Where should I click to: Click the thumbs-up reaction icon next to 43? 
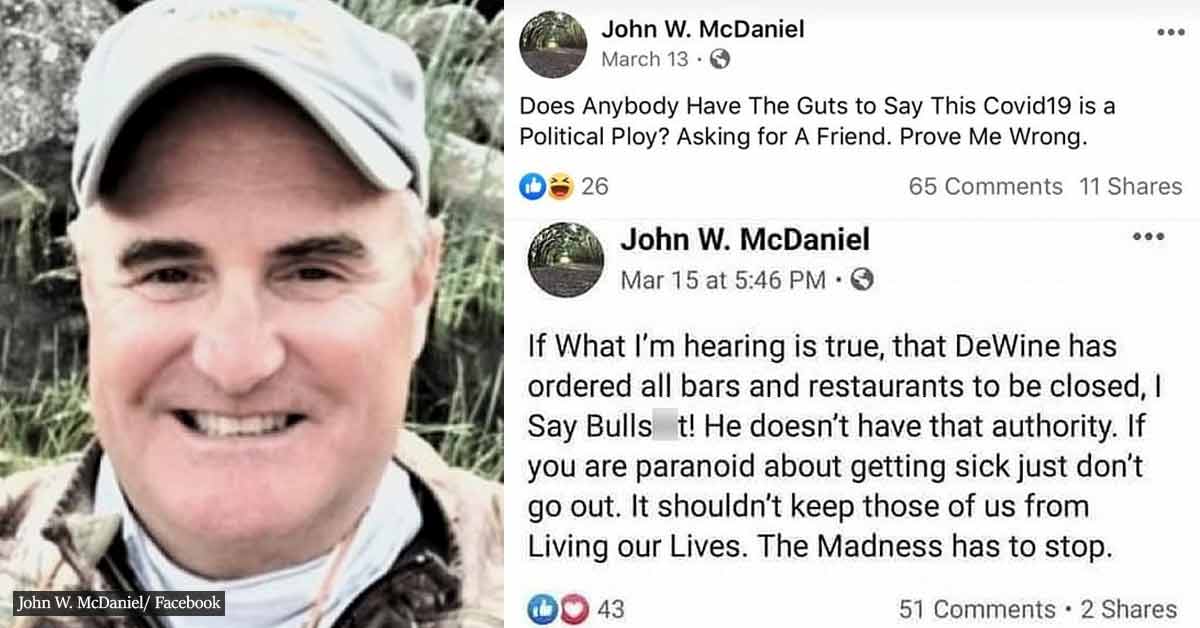[x=541, y=609]
